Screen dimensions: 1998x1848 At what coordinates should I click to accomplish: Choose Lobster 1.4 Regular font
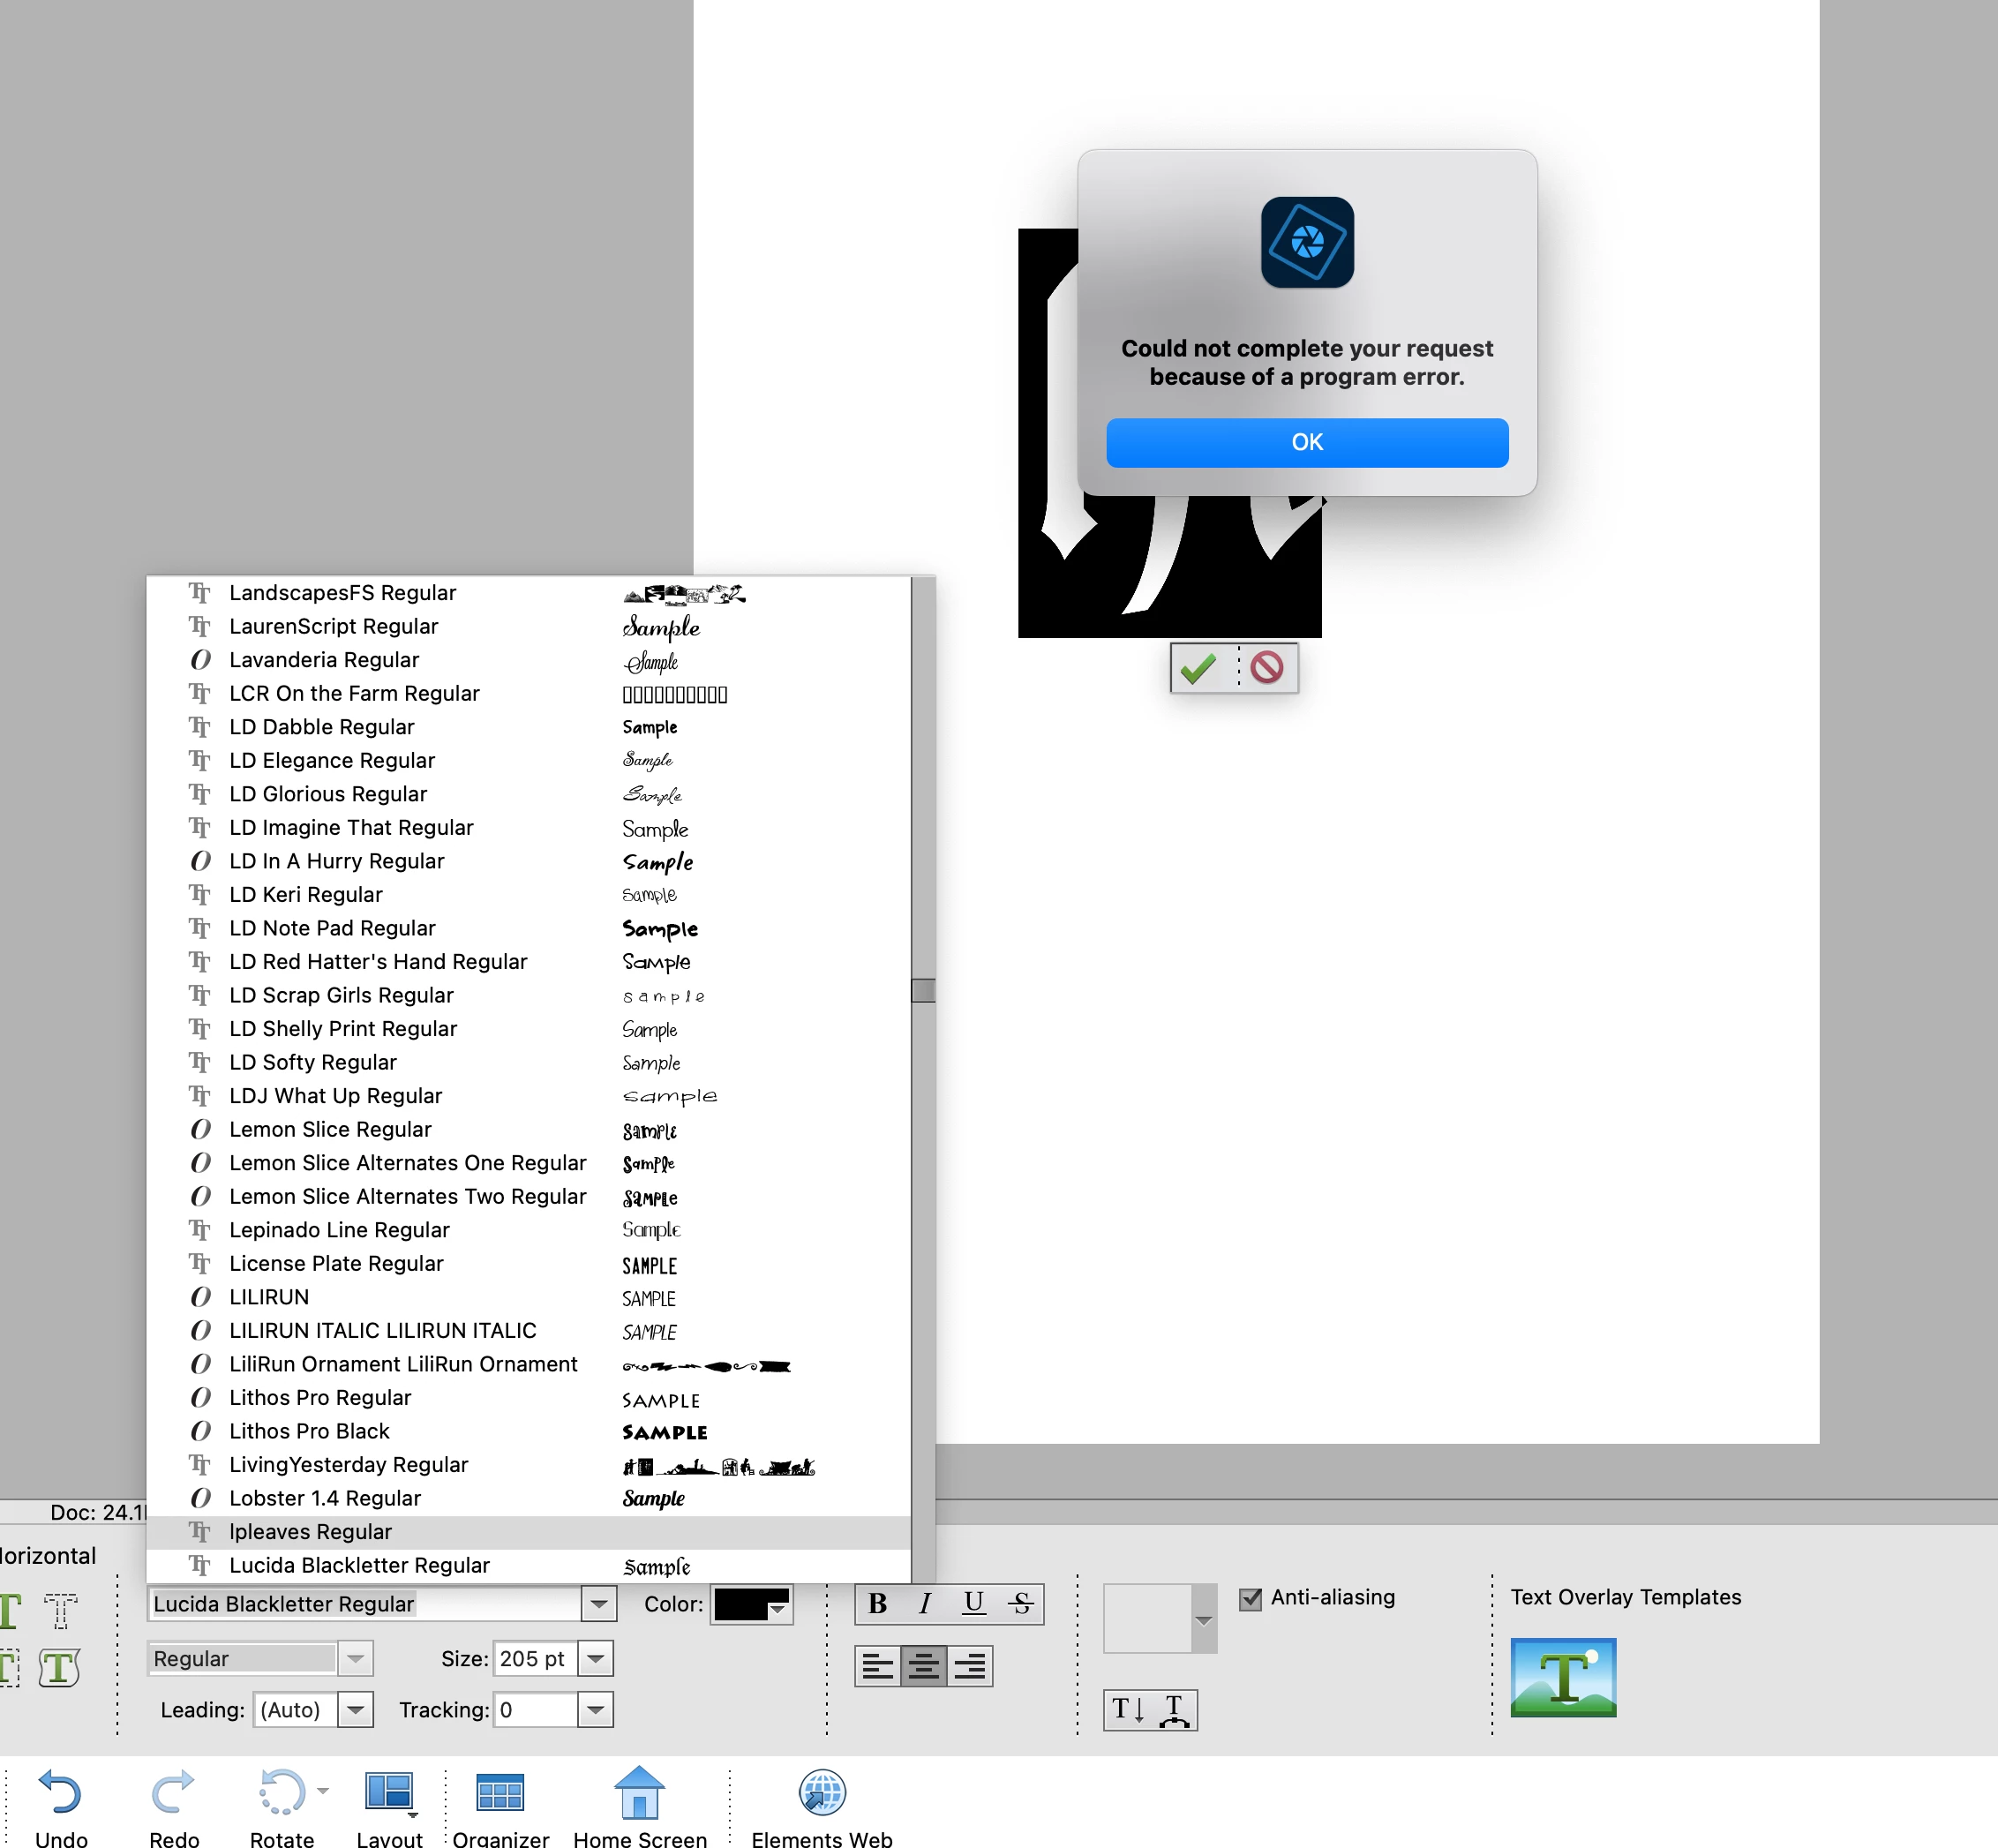coord(325,1498)
